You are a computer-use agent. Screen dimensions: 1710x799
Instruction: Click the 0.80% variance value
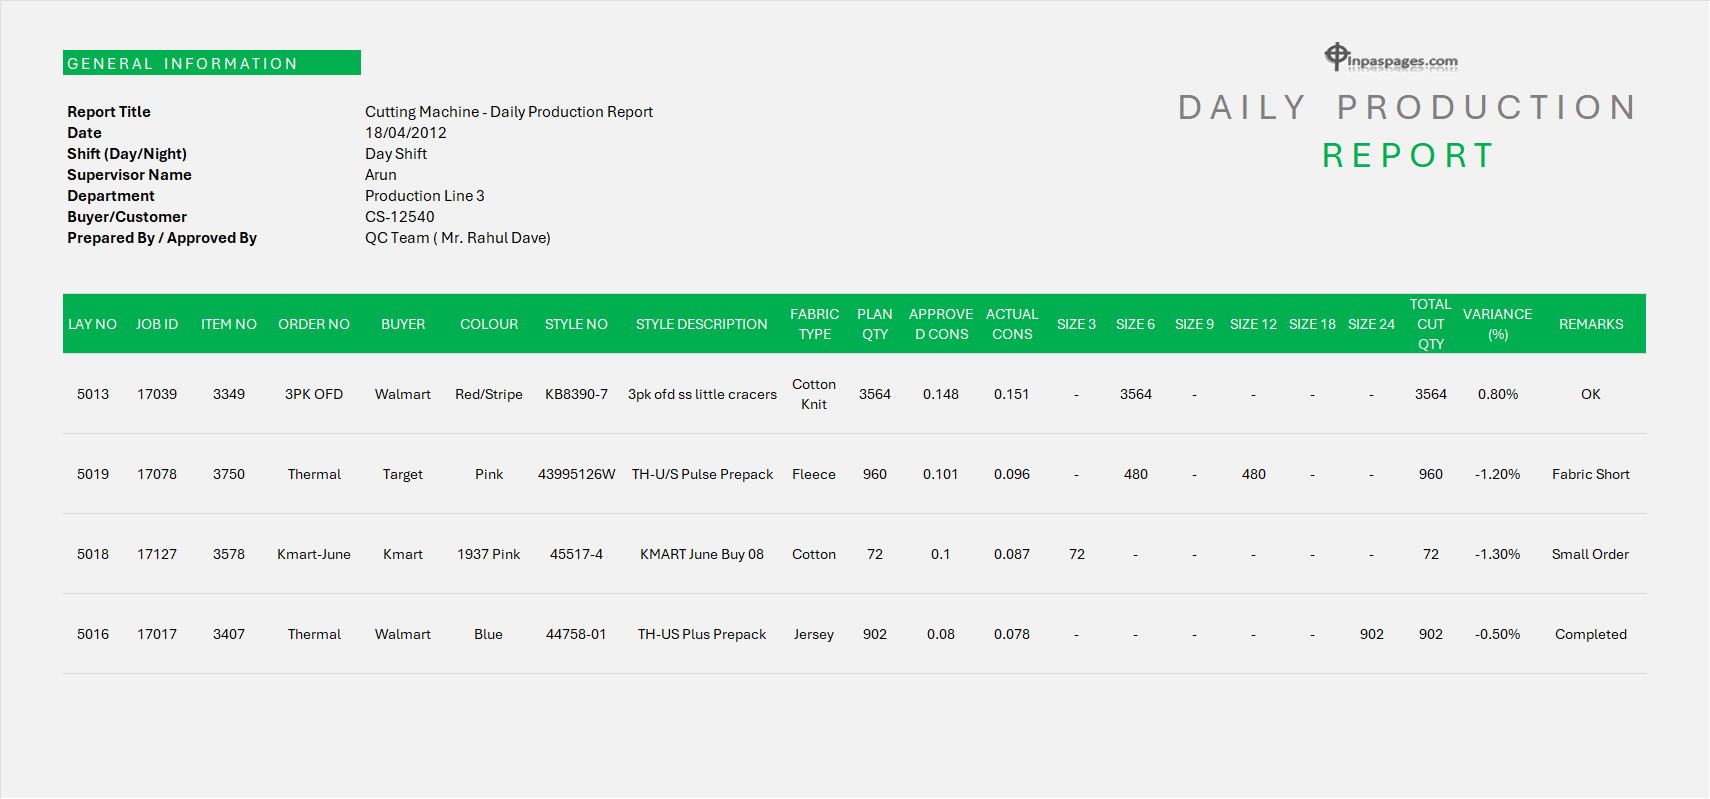[1497, 394]
